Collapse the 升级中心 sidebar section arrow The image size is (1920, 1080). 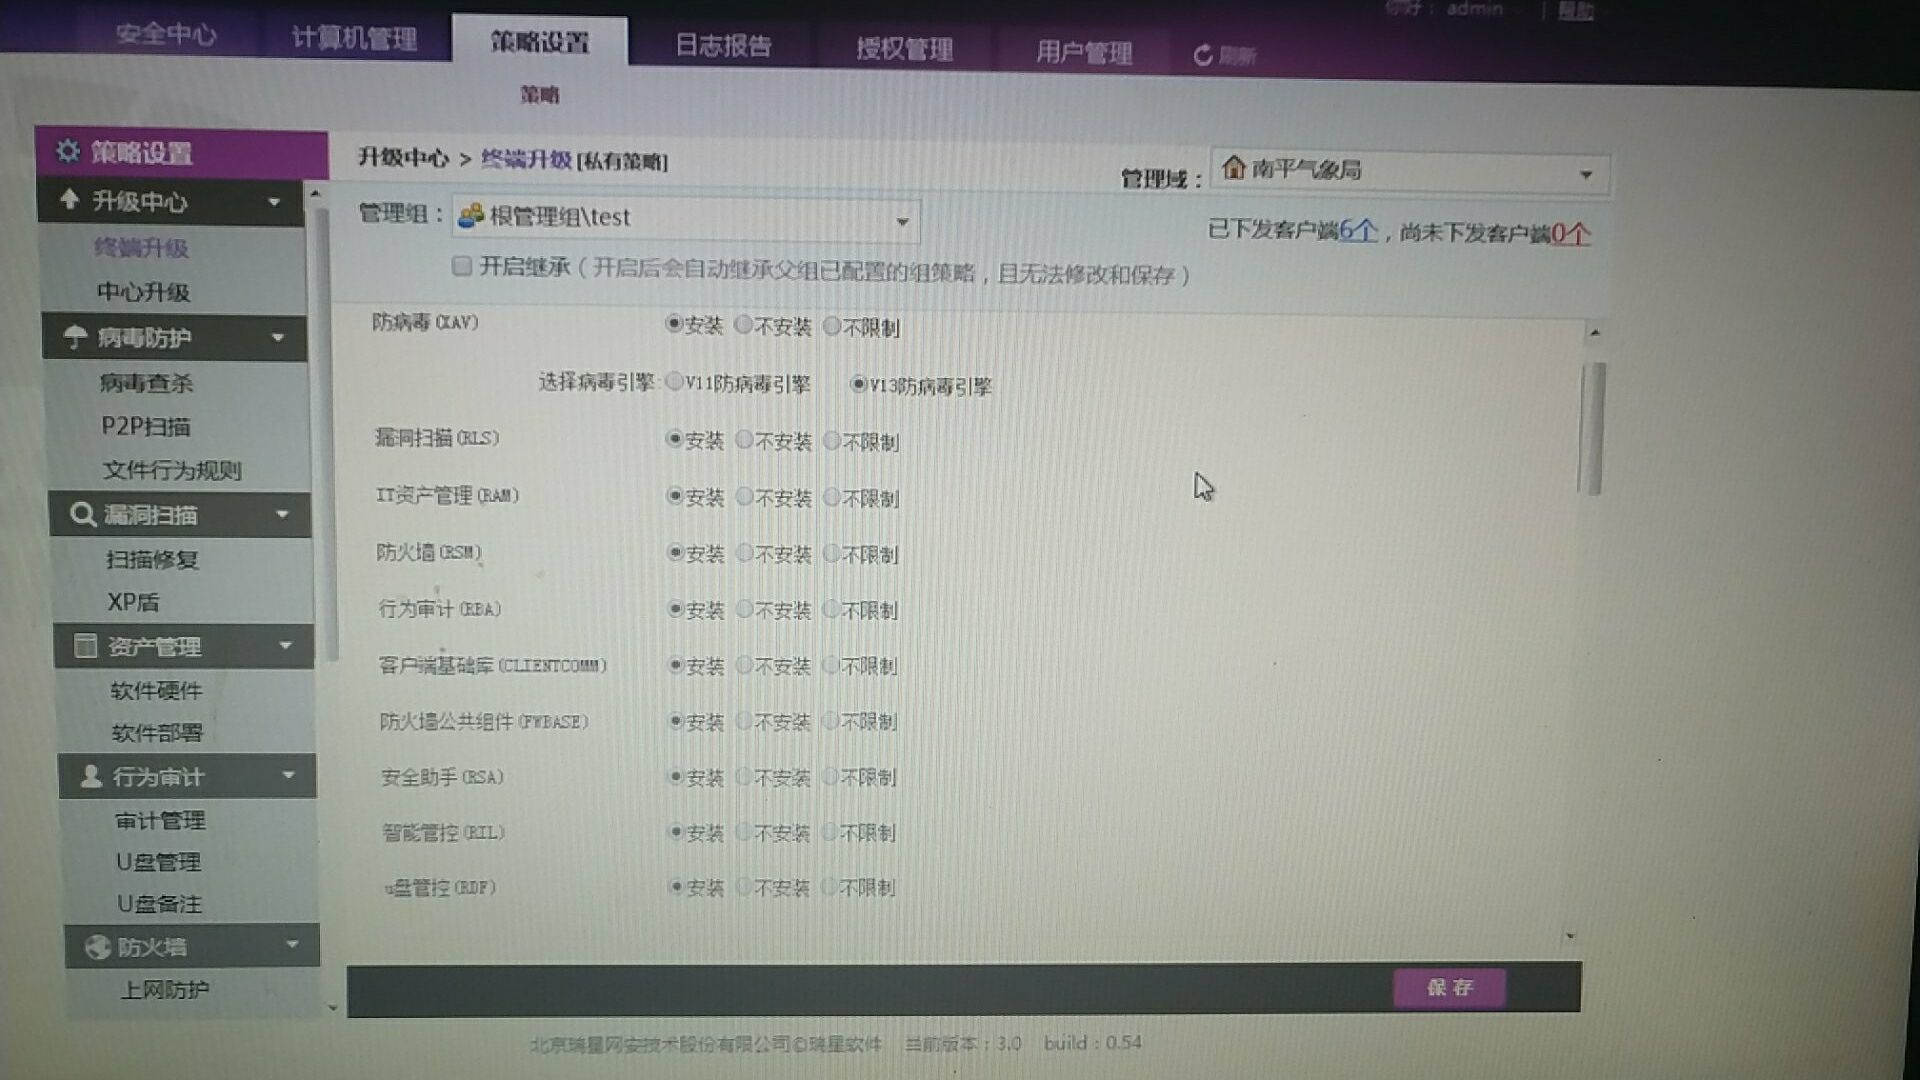pyautogui.click(x=274, y=202)
